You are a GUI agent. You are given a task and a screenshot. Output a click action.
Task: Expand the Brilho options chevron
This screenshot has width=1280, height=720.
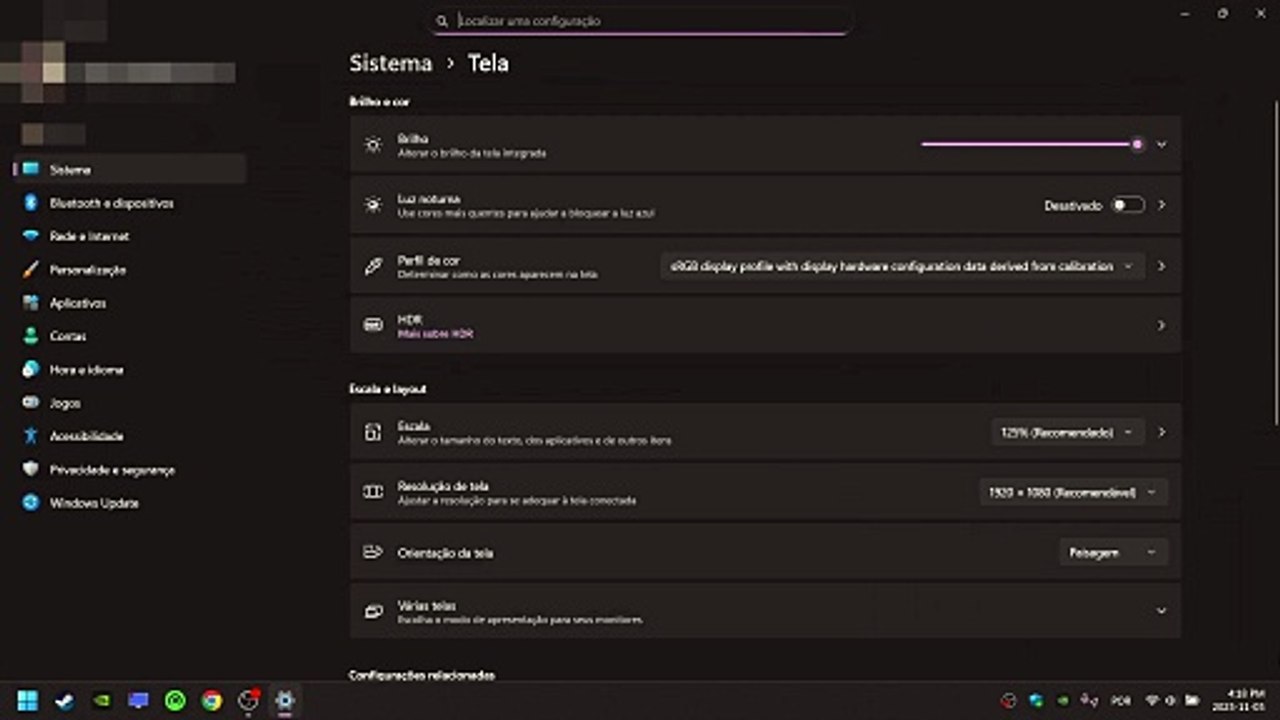point(1161,144)
